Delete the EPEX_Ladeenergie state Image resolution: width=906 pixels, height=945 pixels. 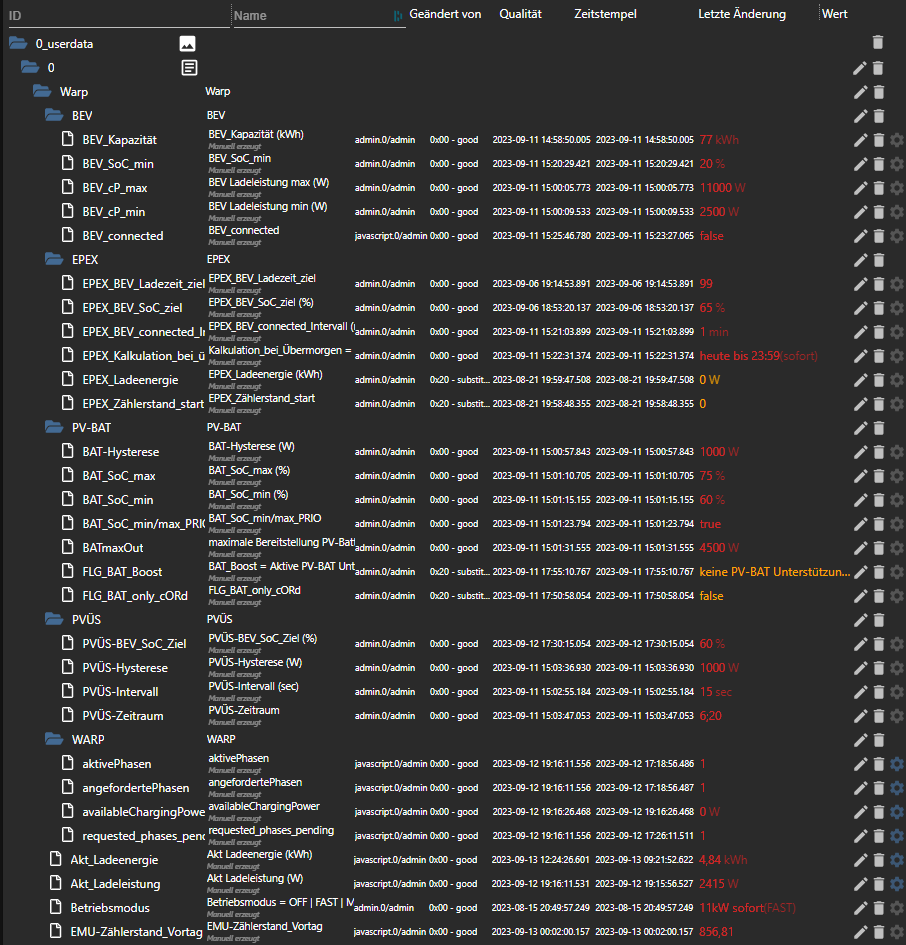[x=878, y=380]
